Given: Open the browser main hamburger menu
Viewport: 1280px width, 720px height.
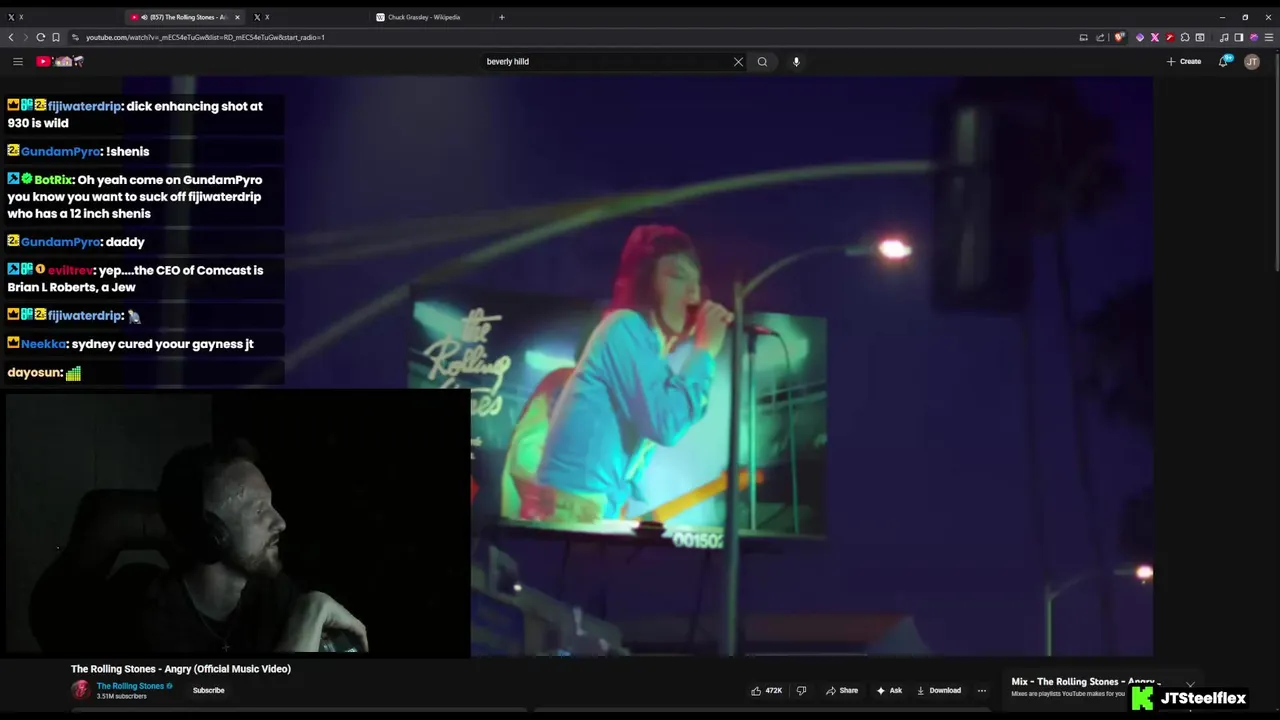Looking at the screenshot, I should pyautogui.click(x=1269, y=37).
